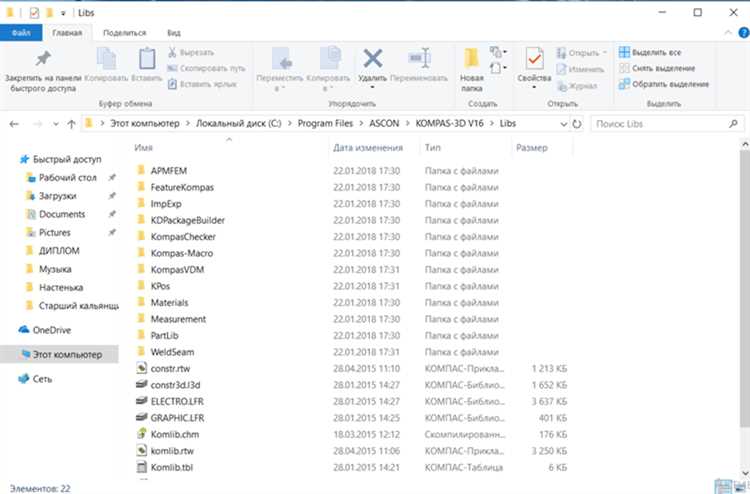This screenshot has width=750, height=494.
Task: Select the APMFEM folder
Action: (x=168, y=171)
